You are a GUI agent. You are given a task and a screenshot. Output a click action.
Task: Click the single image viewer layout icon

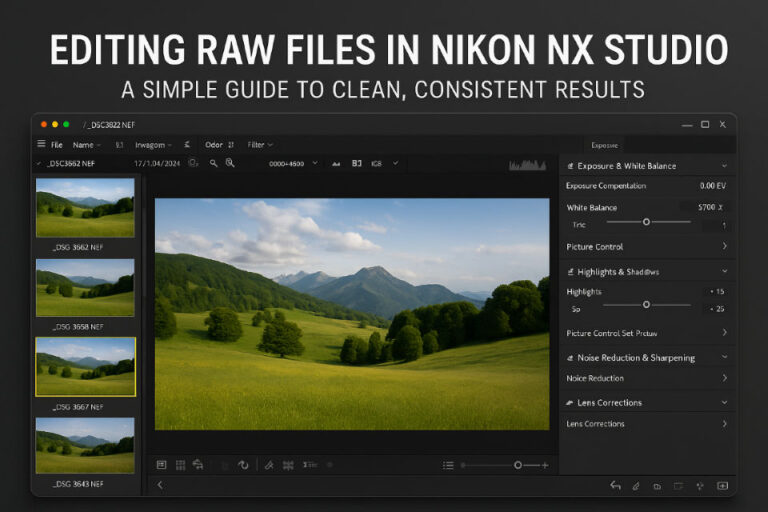[161, 464]
